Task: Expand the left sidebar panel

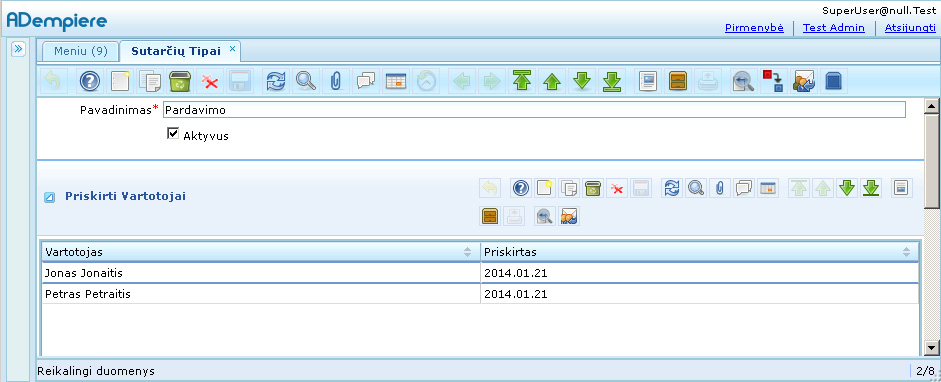Action: [x=18, y=49]
